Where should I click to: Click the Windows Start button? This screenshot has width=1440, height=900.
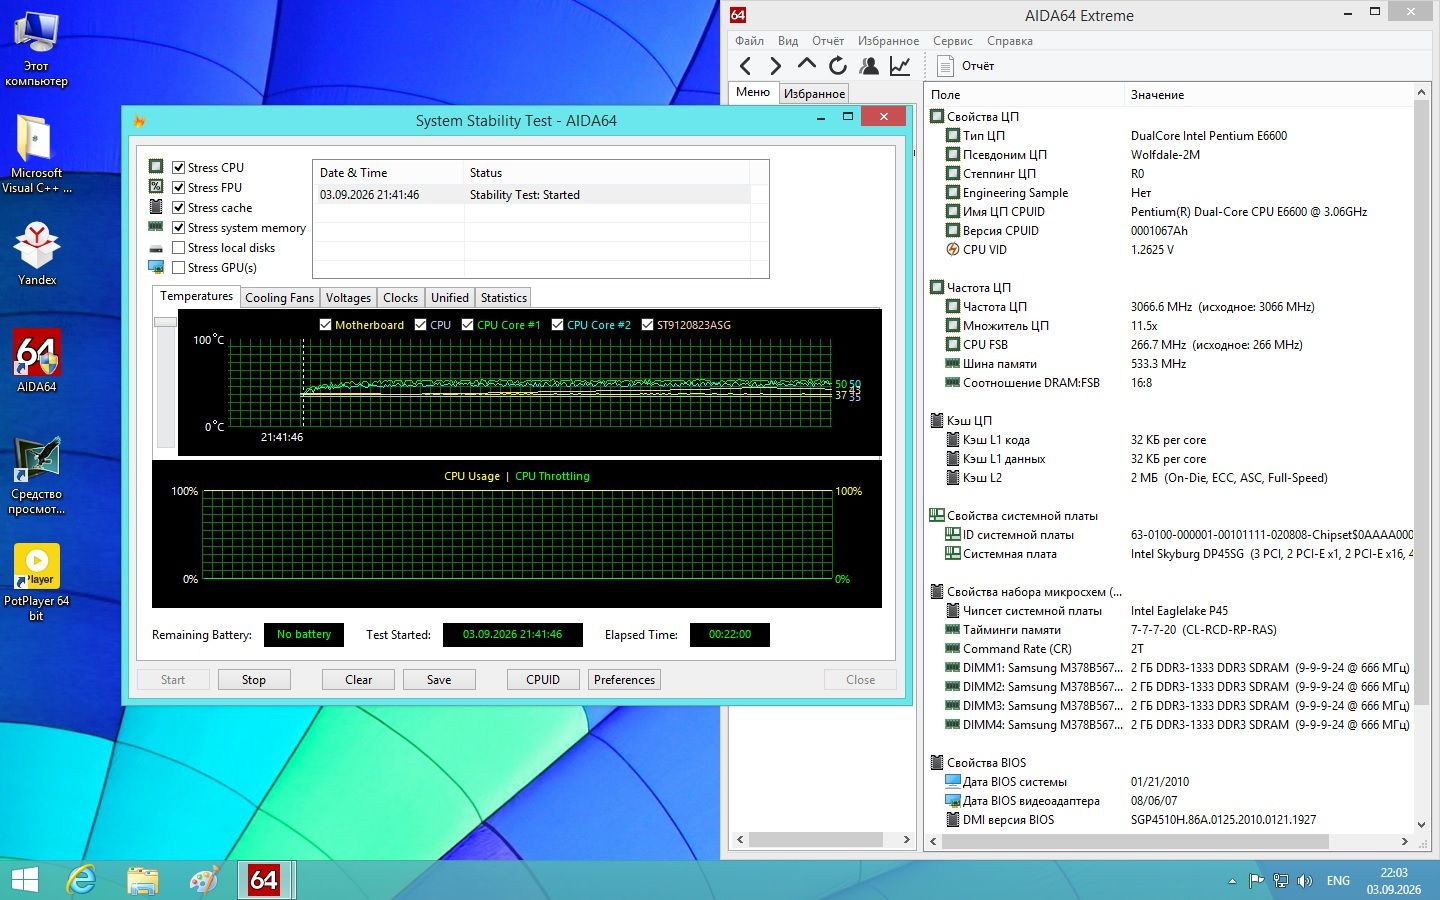[24, 880]
